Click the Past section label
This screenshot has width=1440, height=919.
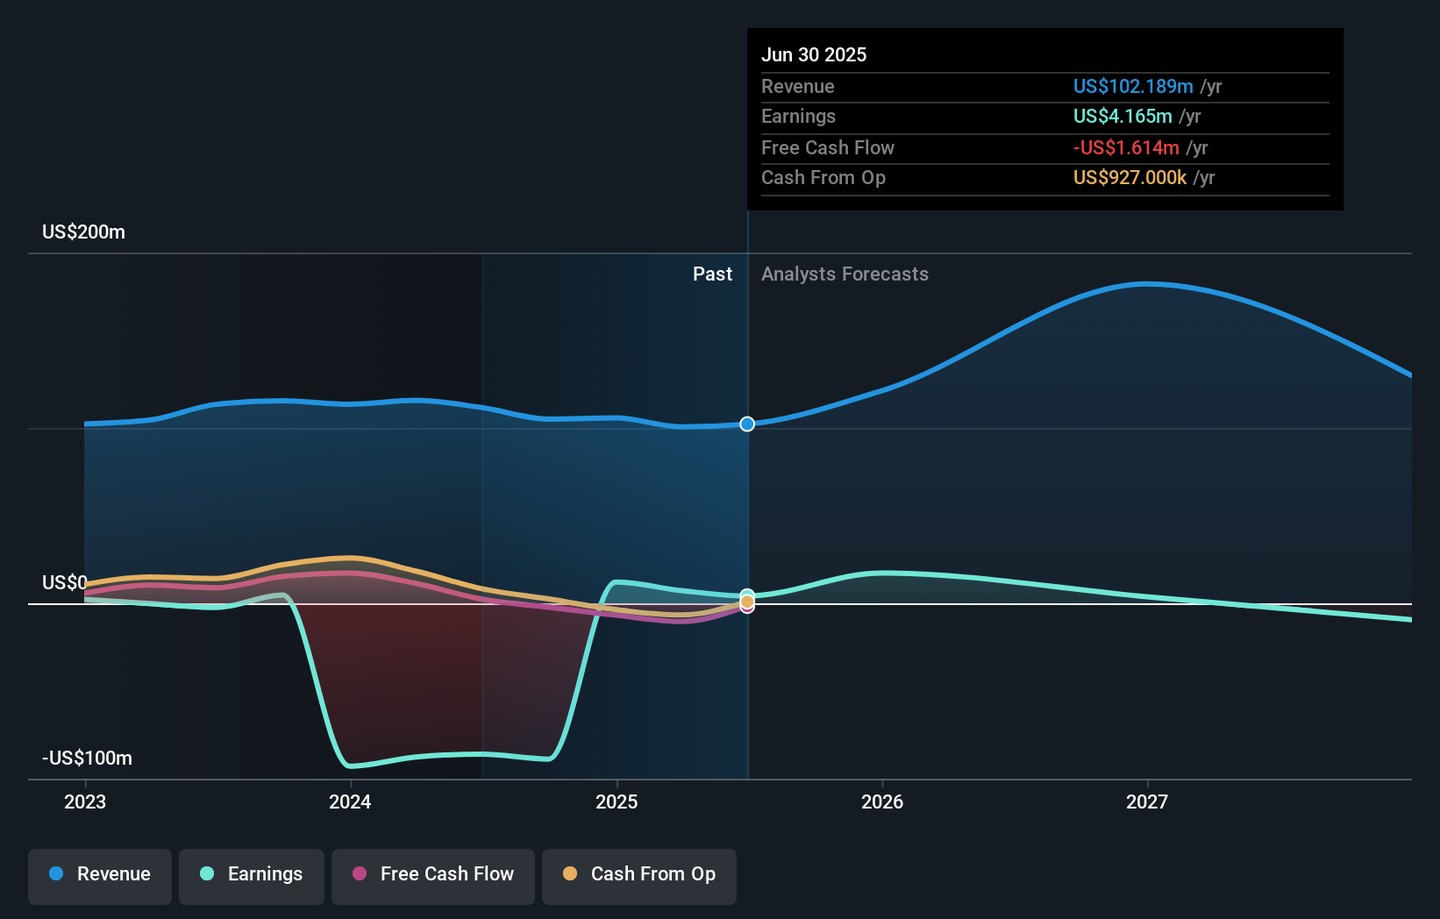click(712, 274)
